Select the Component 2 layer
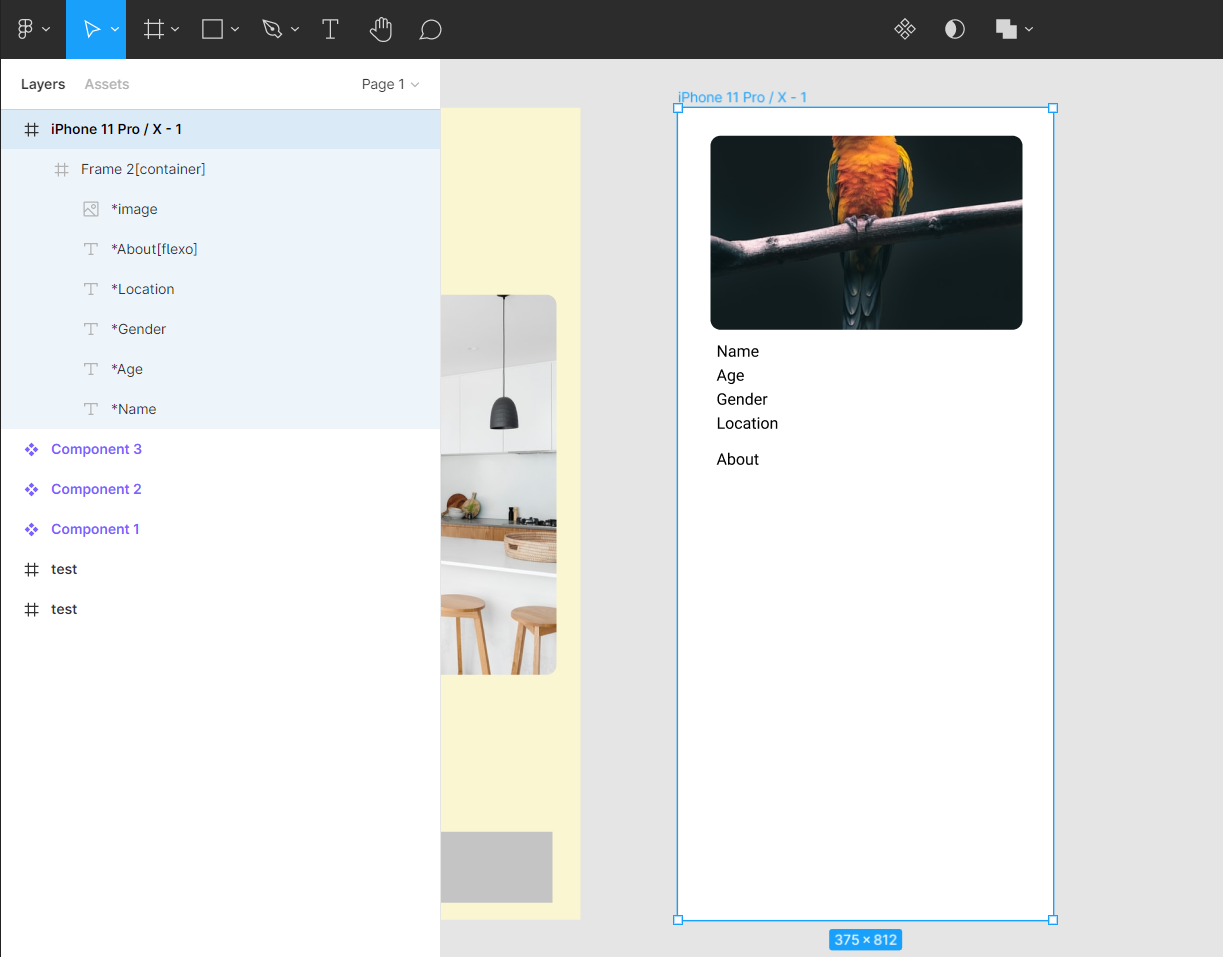The width and height of the screenshot is (1223, 957). [x=220, y=489]
